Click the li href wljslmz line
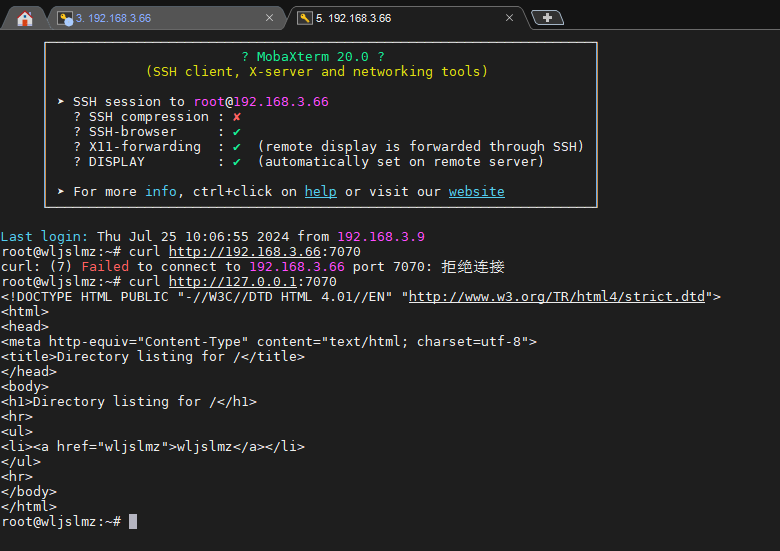The width and height of the screenshot is (780, 551). pos(153,446)
